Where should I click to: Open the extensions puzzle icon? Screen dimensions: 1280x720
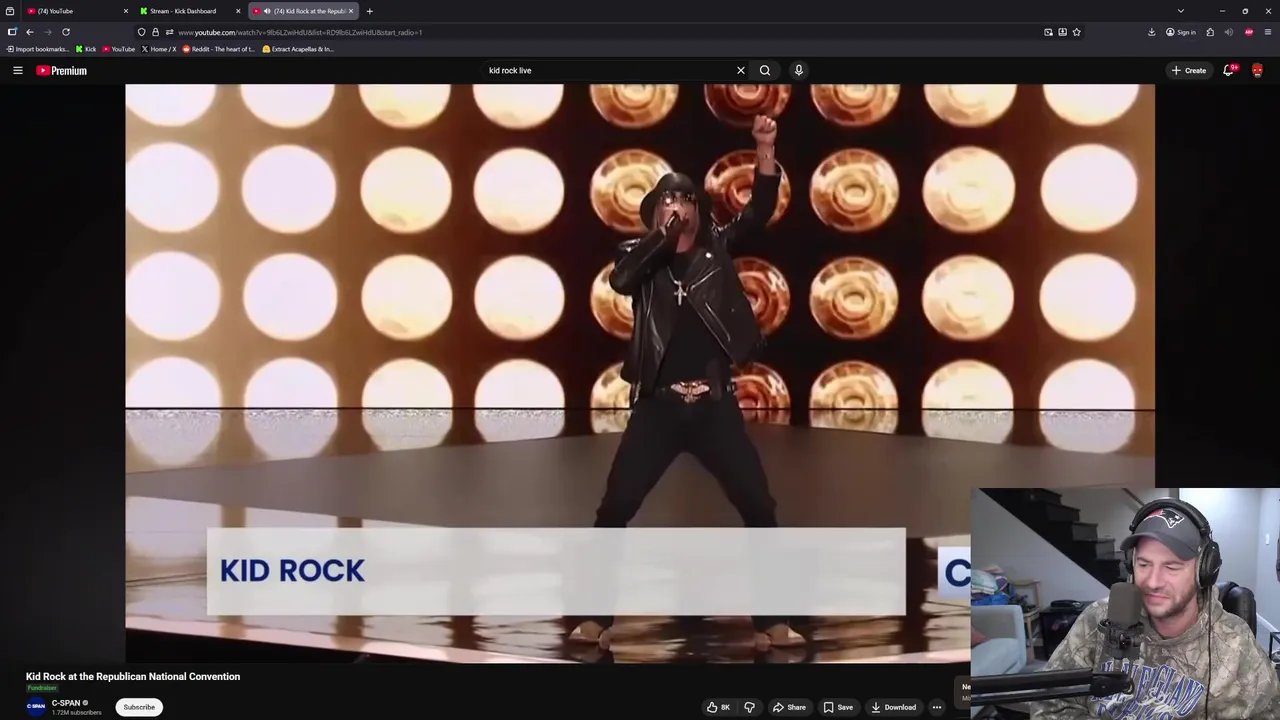[x=1210, y=32]
